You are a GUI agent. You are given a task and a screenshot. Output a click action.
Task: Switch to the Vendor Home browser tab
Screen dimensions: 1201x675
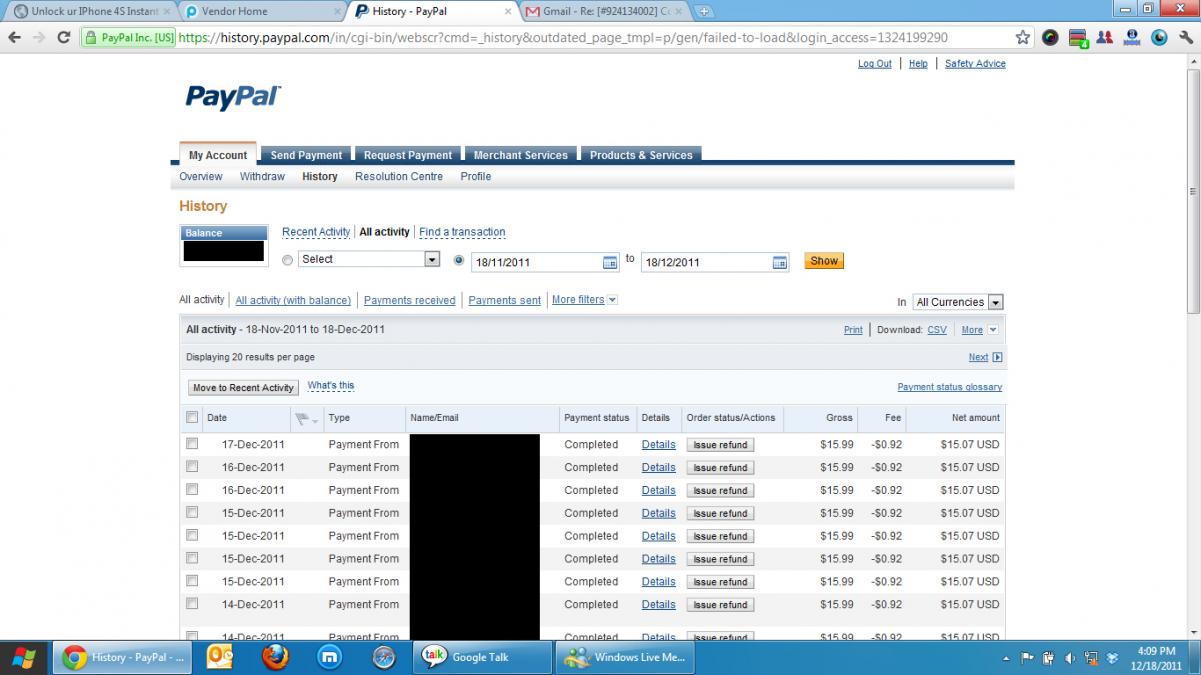[260, 12]
